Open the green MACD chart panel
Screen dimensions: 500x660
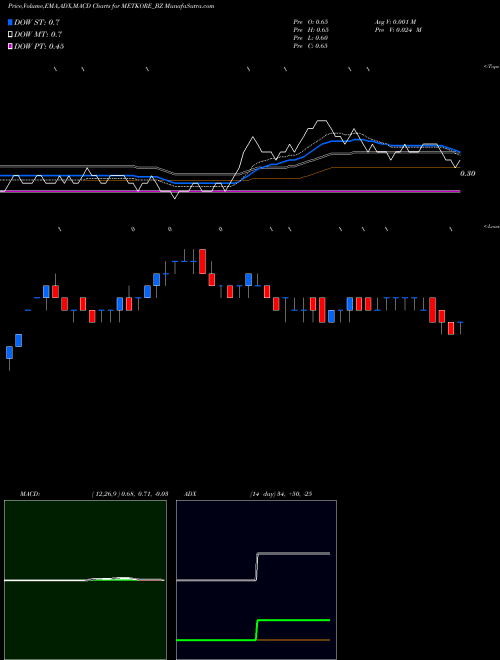(85, 580)
